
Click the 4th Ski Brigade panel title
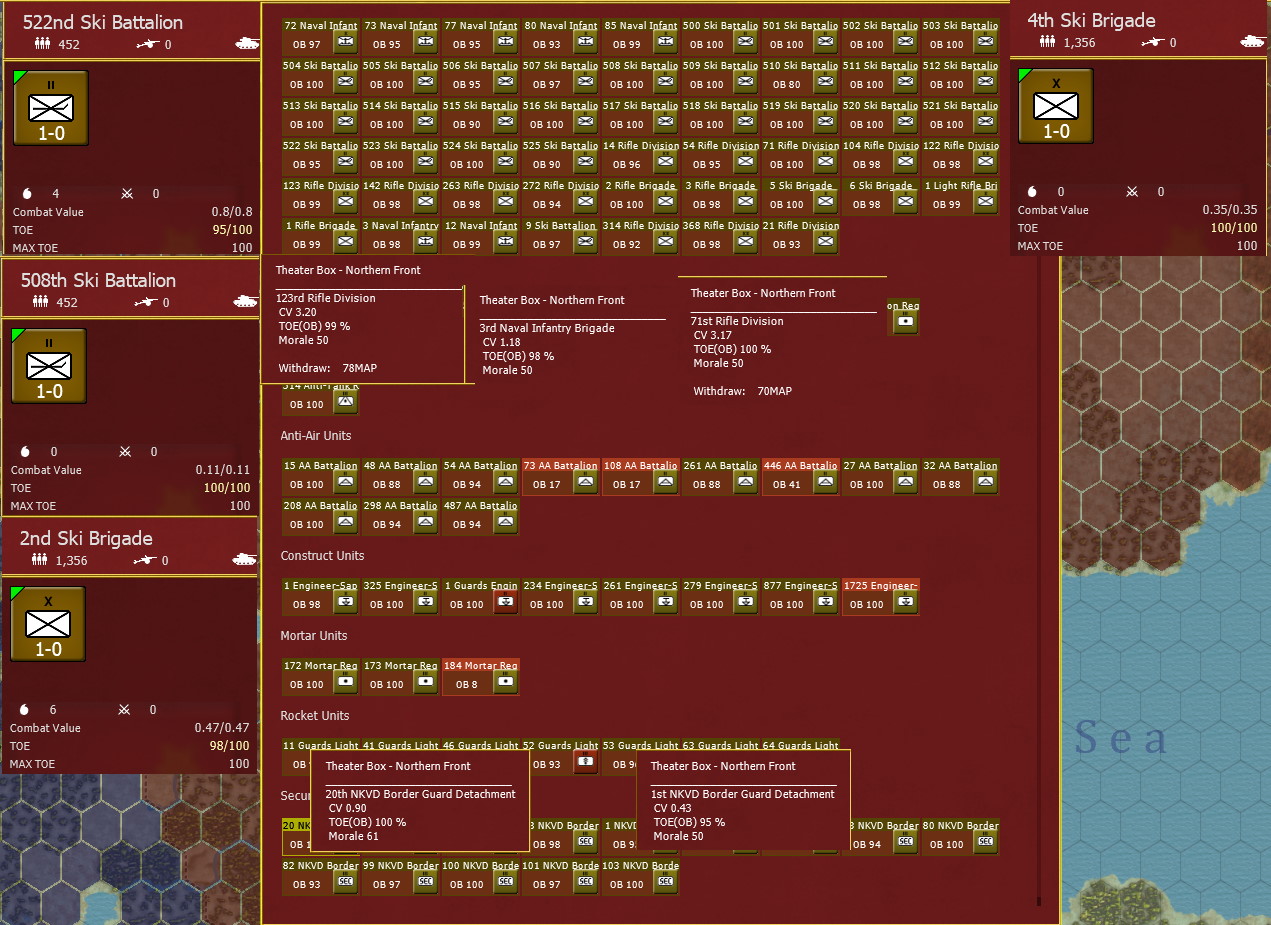[1091, 20]
